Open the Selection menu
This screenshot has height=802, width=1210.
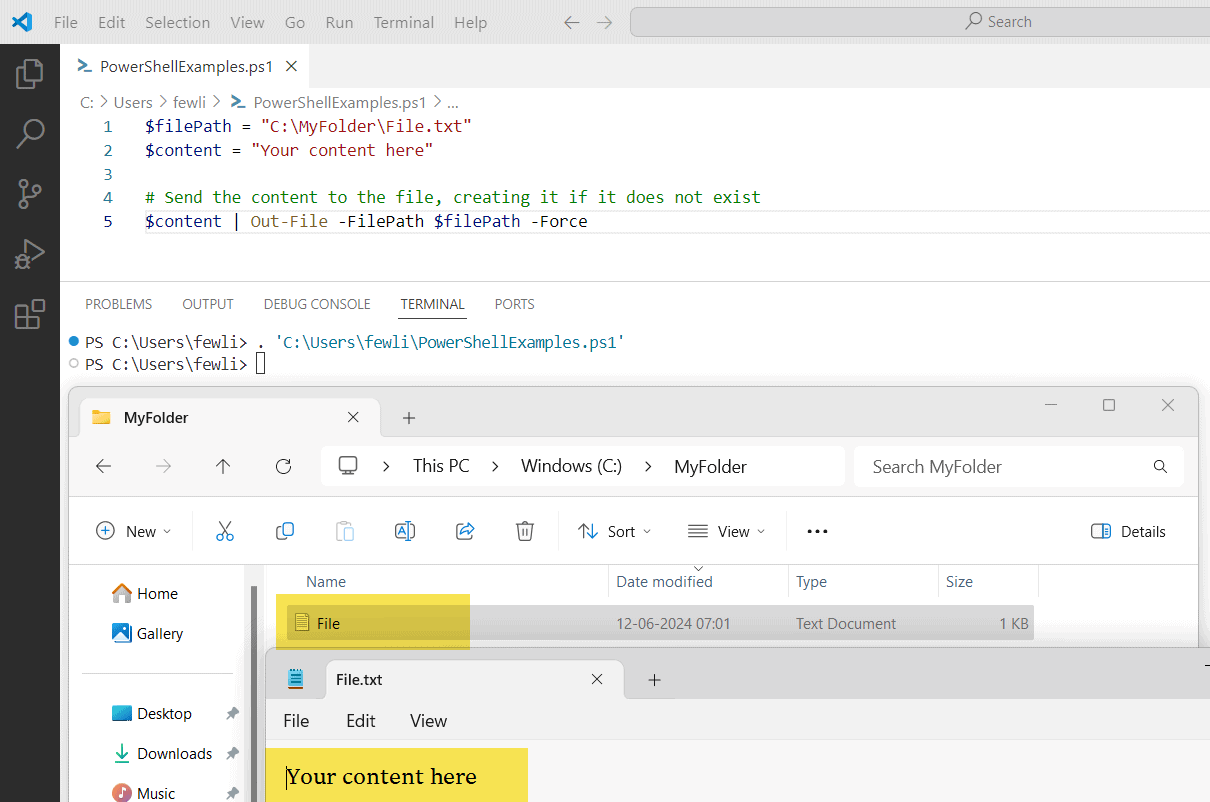pos(177,22)
